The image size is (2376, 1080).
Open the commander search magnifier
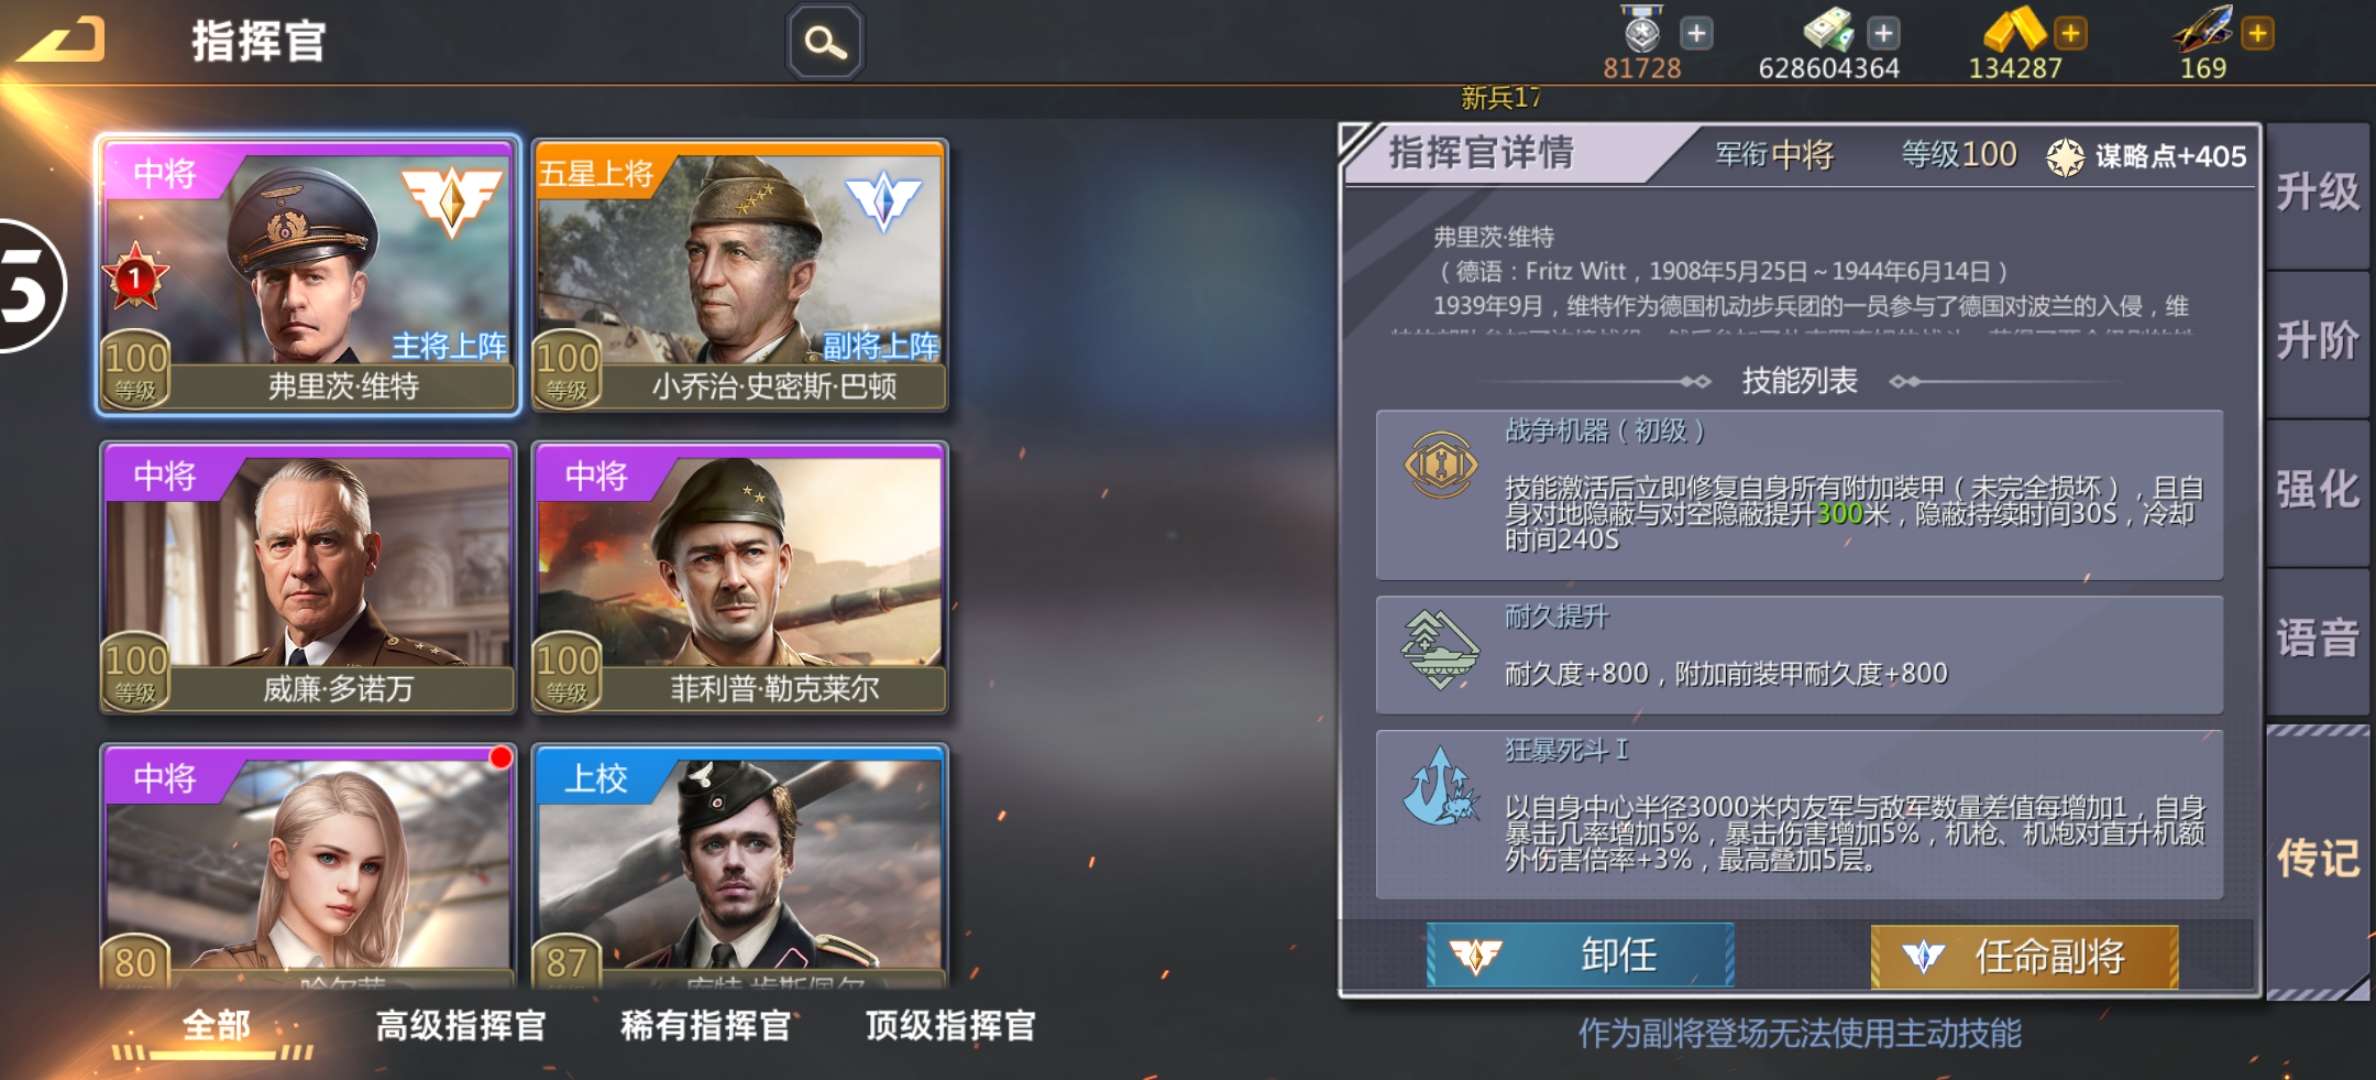[825, 42]
